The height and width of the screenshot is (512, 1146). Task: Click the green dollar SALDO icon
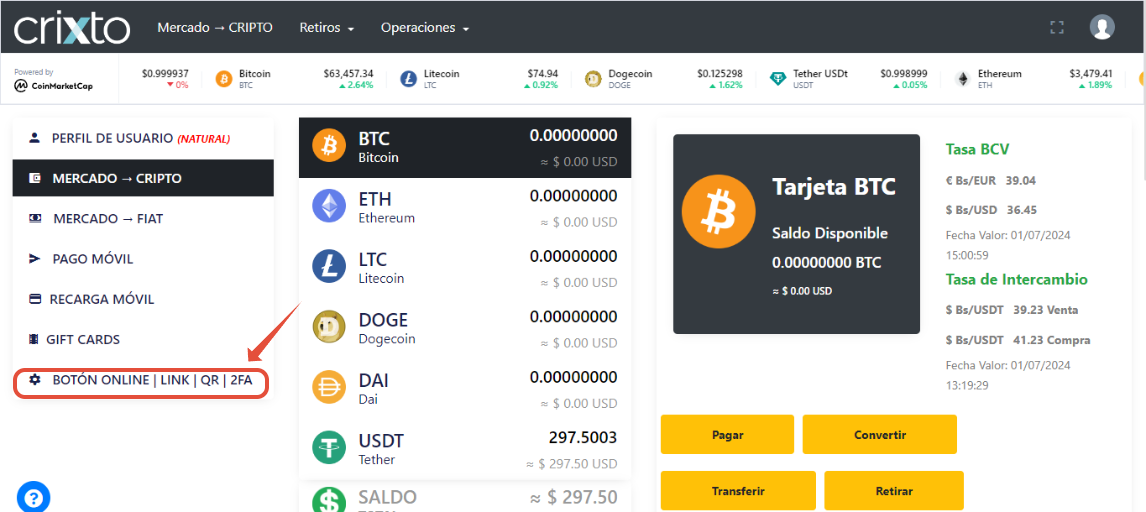(329, 500)
